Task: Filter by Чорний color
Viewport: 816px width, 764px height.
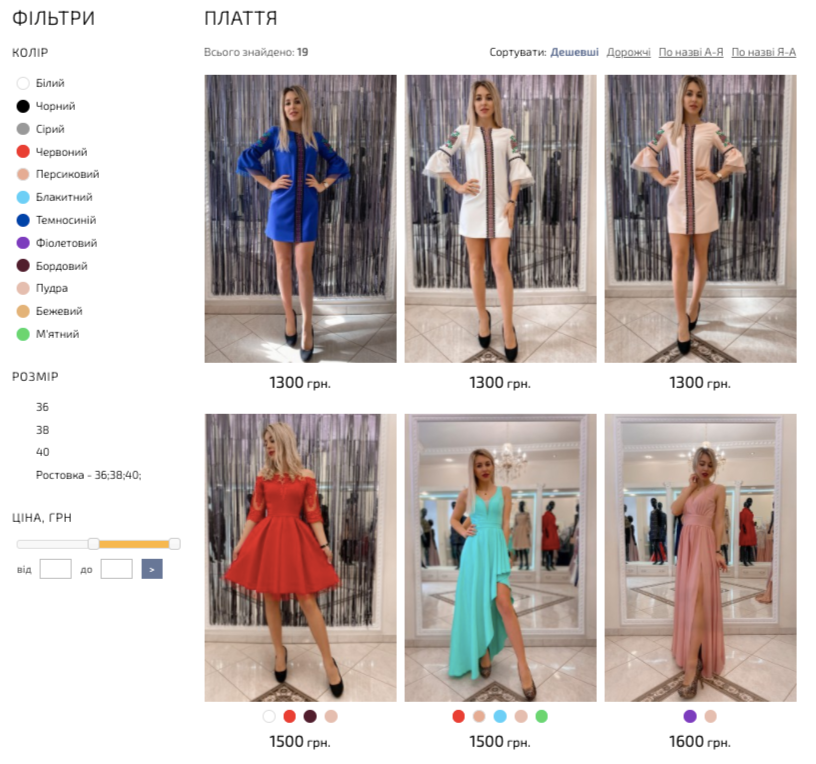Action: click(x=55, y=106)
